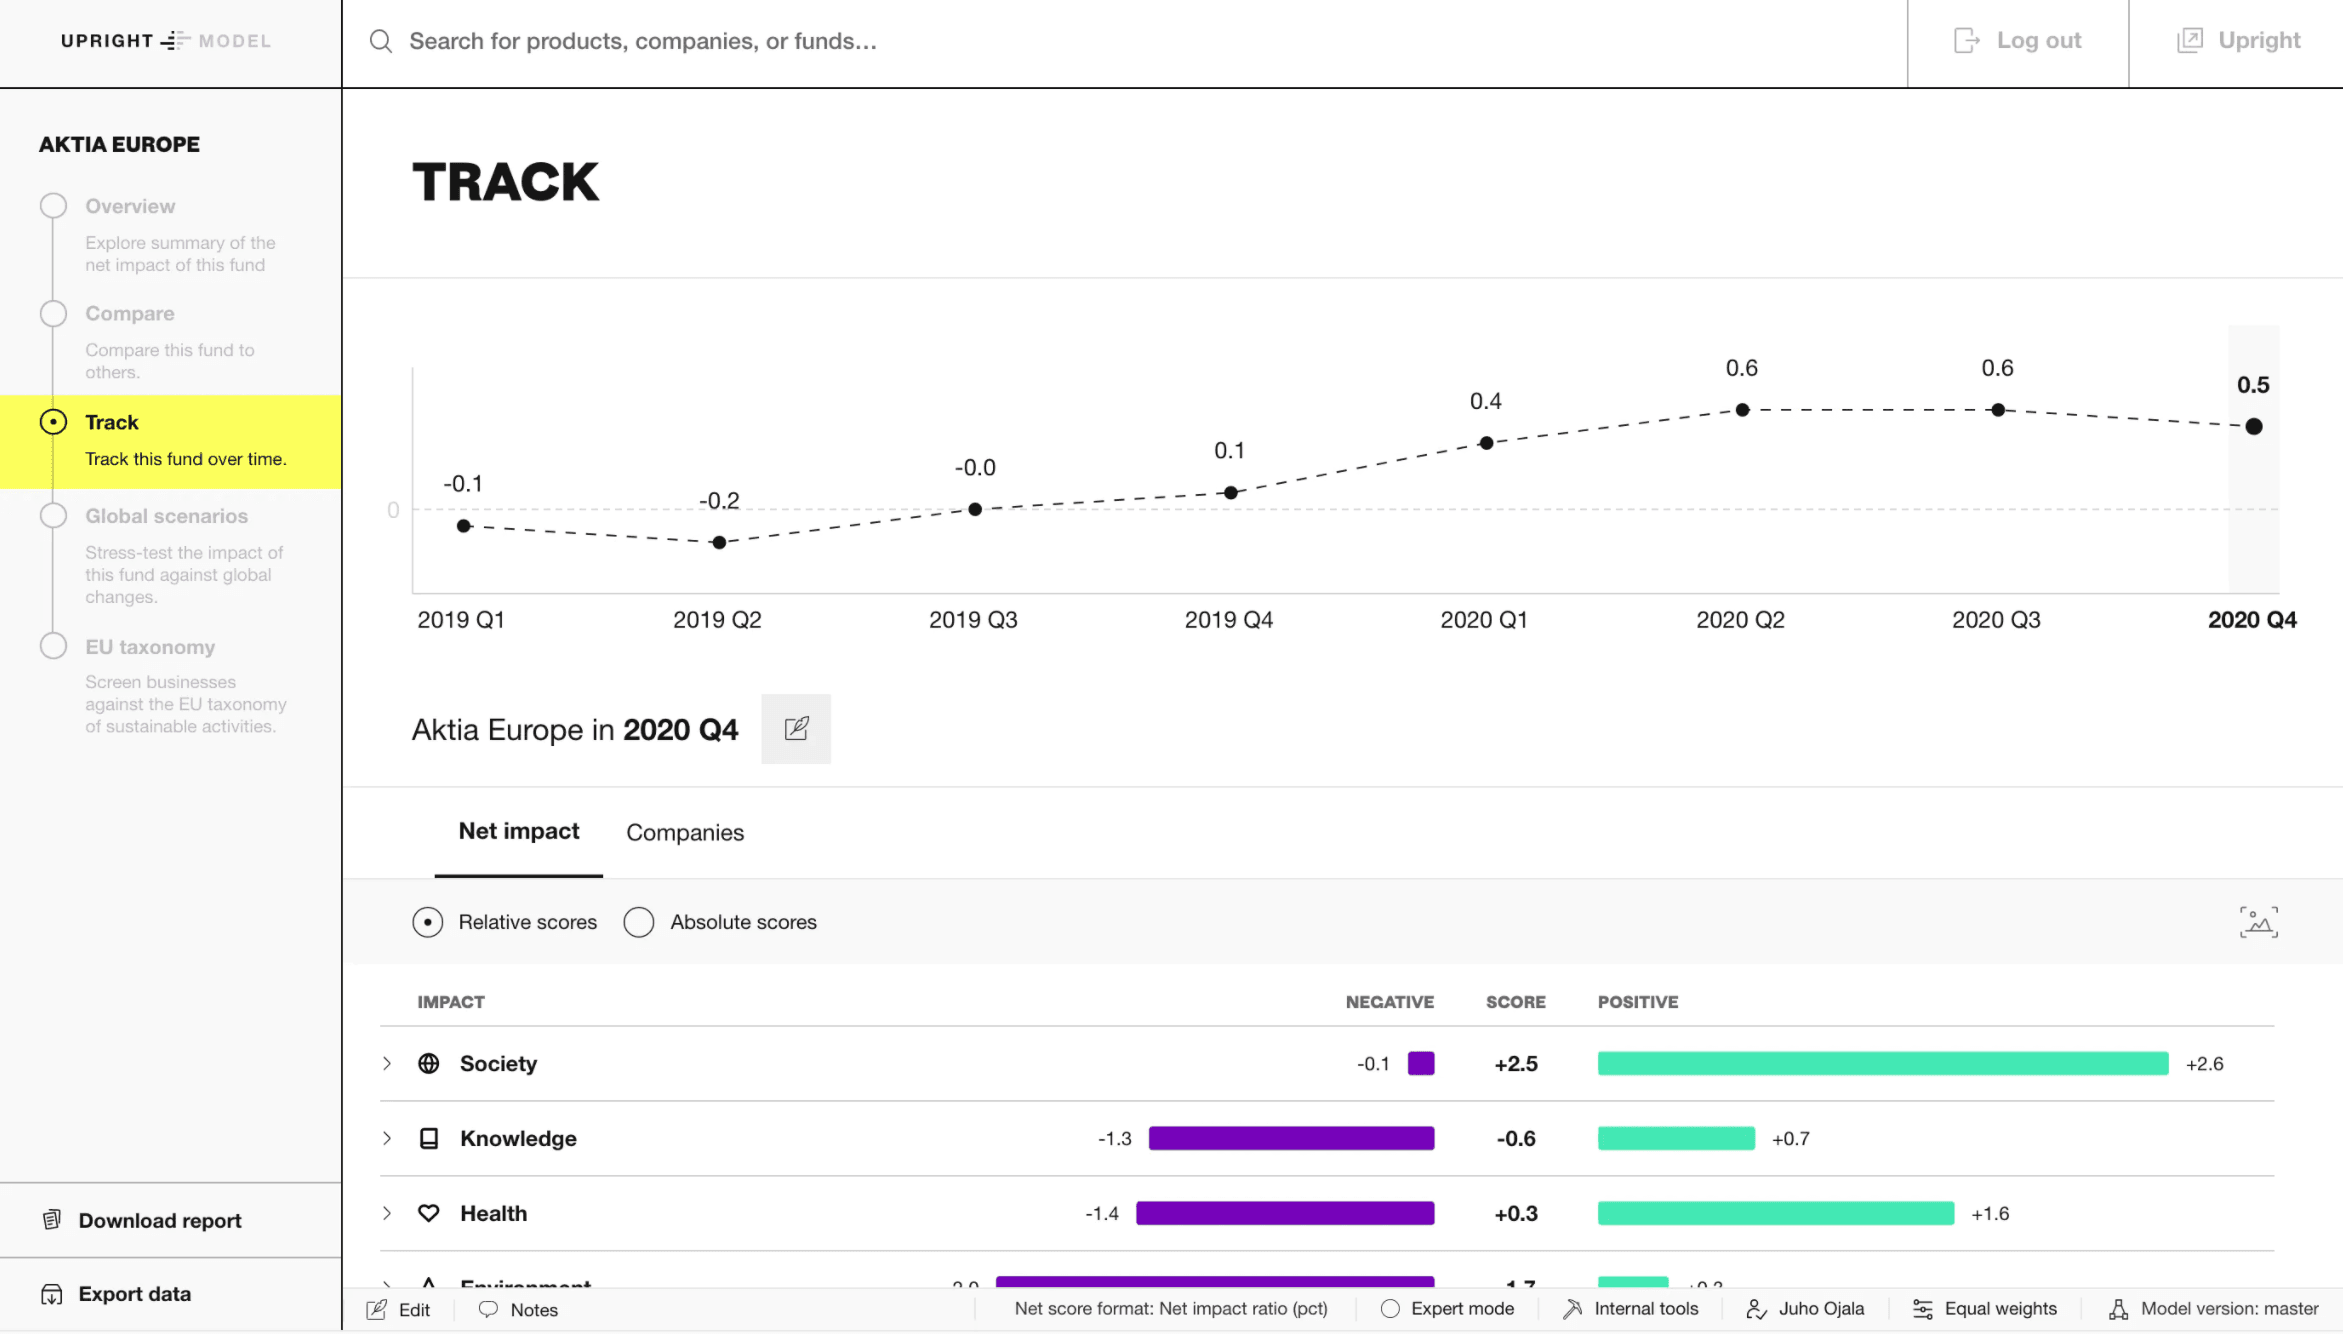This screenshot has width=2343, height=1334.
Task: Click Download report
Action: coord(160,1220)
